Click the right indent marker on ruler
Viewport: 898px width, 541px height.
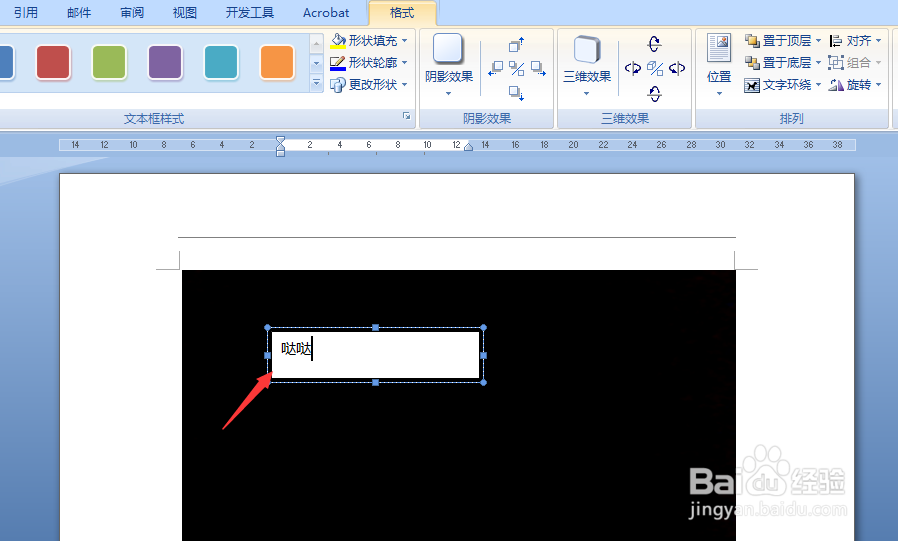(x=468, y=147)
